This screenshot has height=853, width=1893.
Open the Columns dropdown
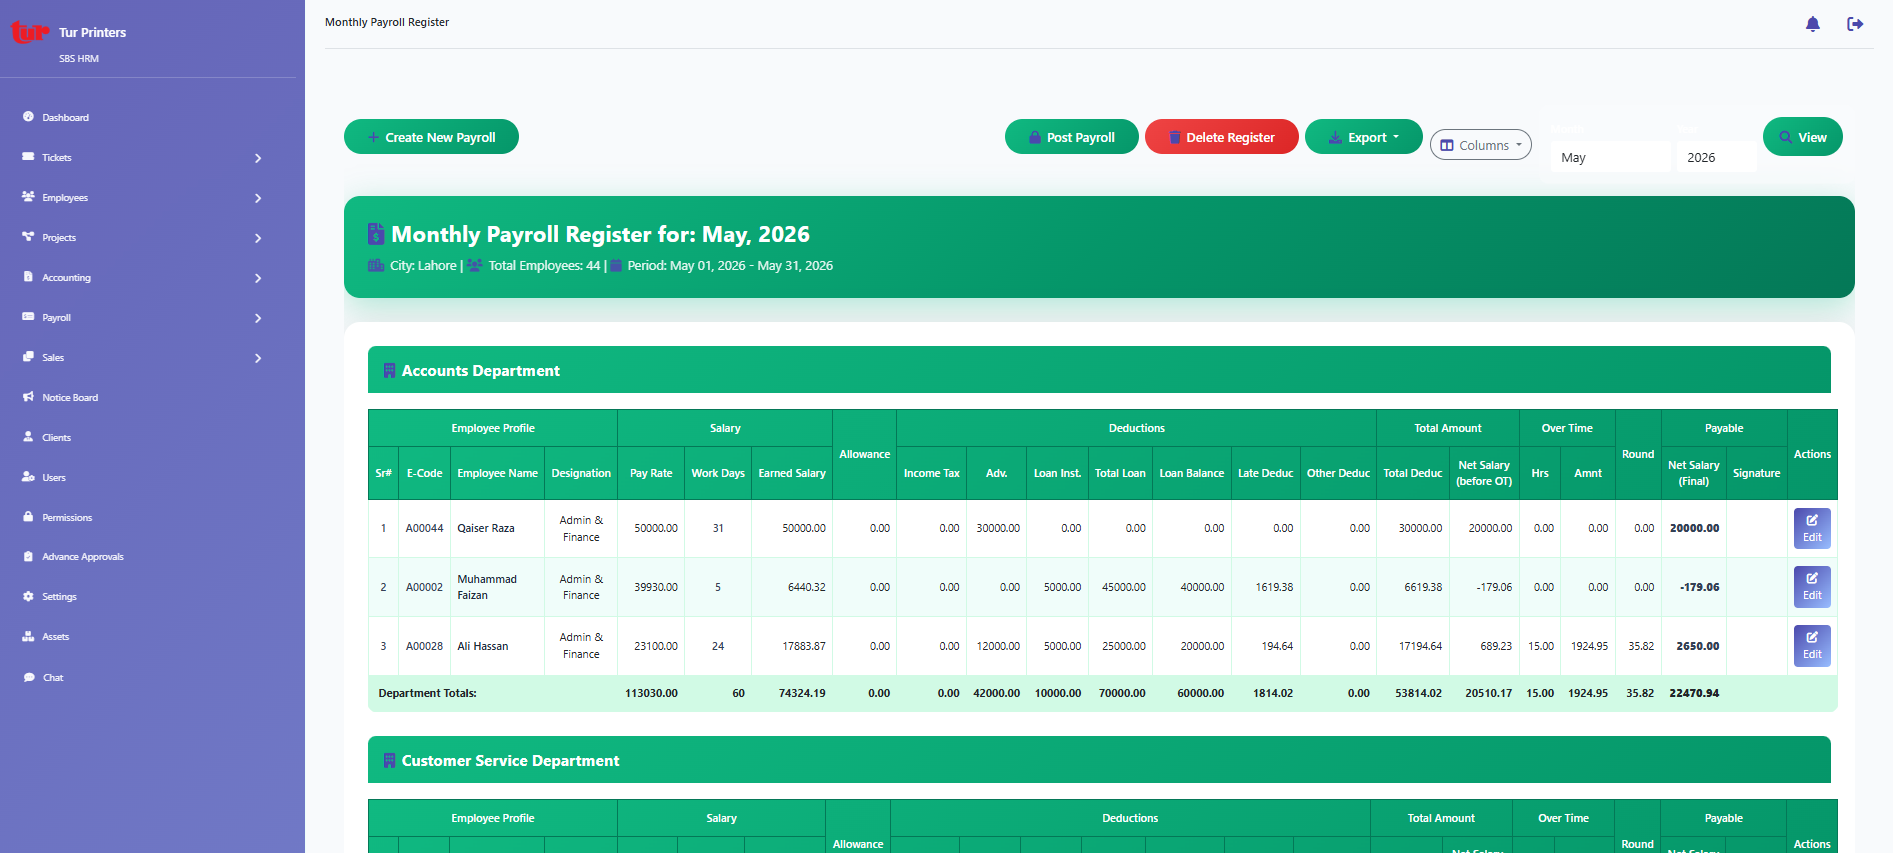[x=1480, y=145]
